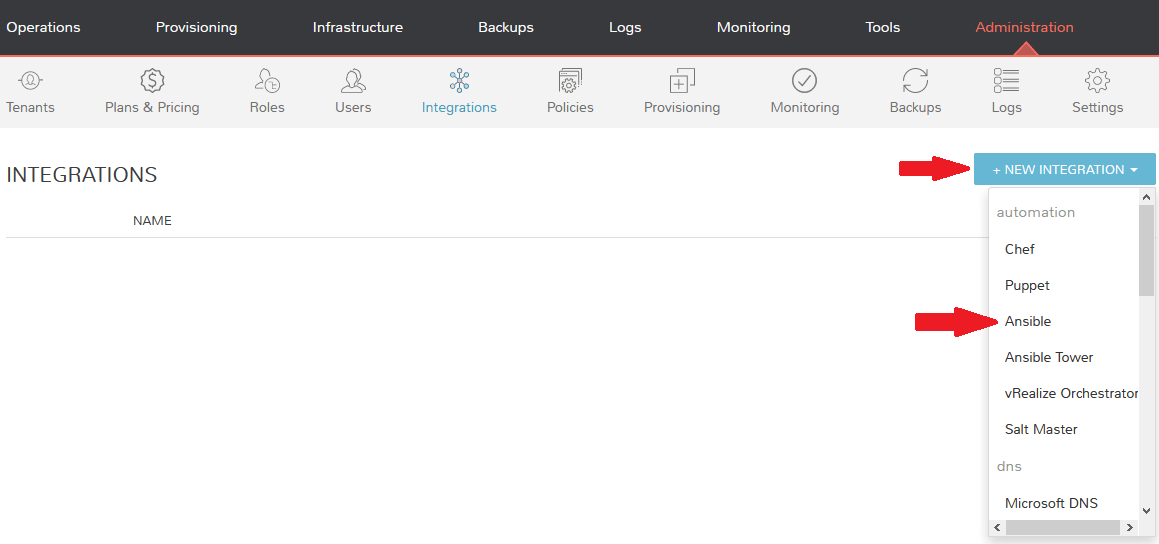Select Salt Master integration option
The image size is (1159, 544).
[1041, 429]
